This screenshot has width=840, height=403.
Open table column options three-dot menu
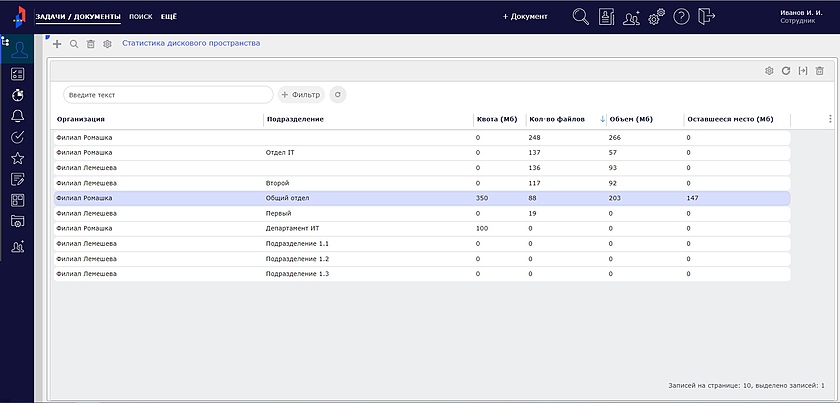830,119
